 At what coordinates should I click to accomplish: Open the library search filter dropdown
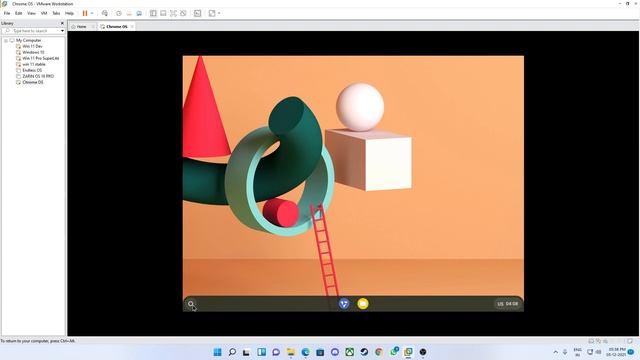[x=62, y=31]
